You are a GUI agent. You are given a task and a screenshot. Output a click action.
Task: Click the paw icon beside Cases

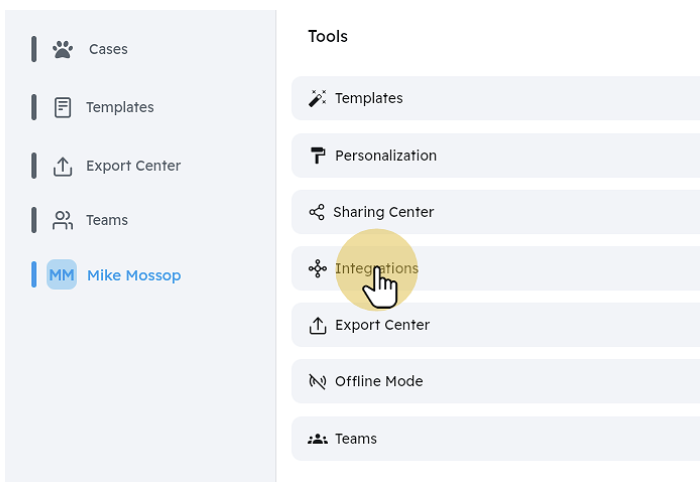point(62,49)
